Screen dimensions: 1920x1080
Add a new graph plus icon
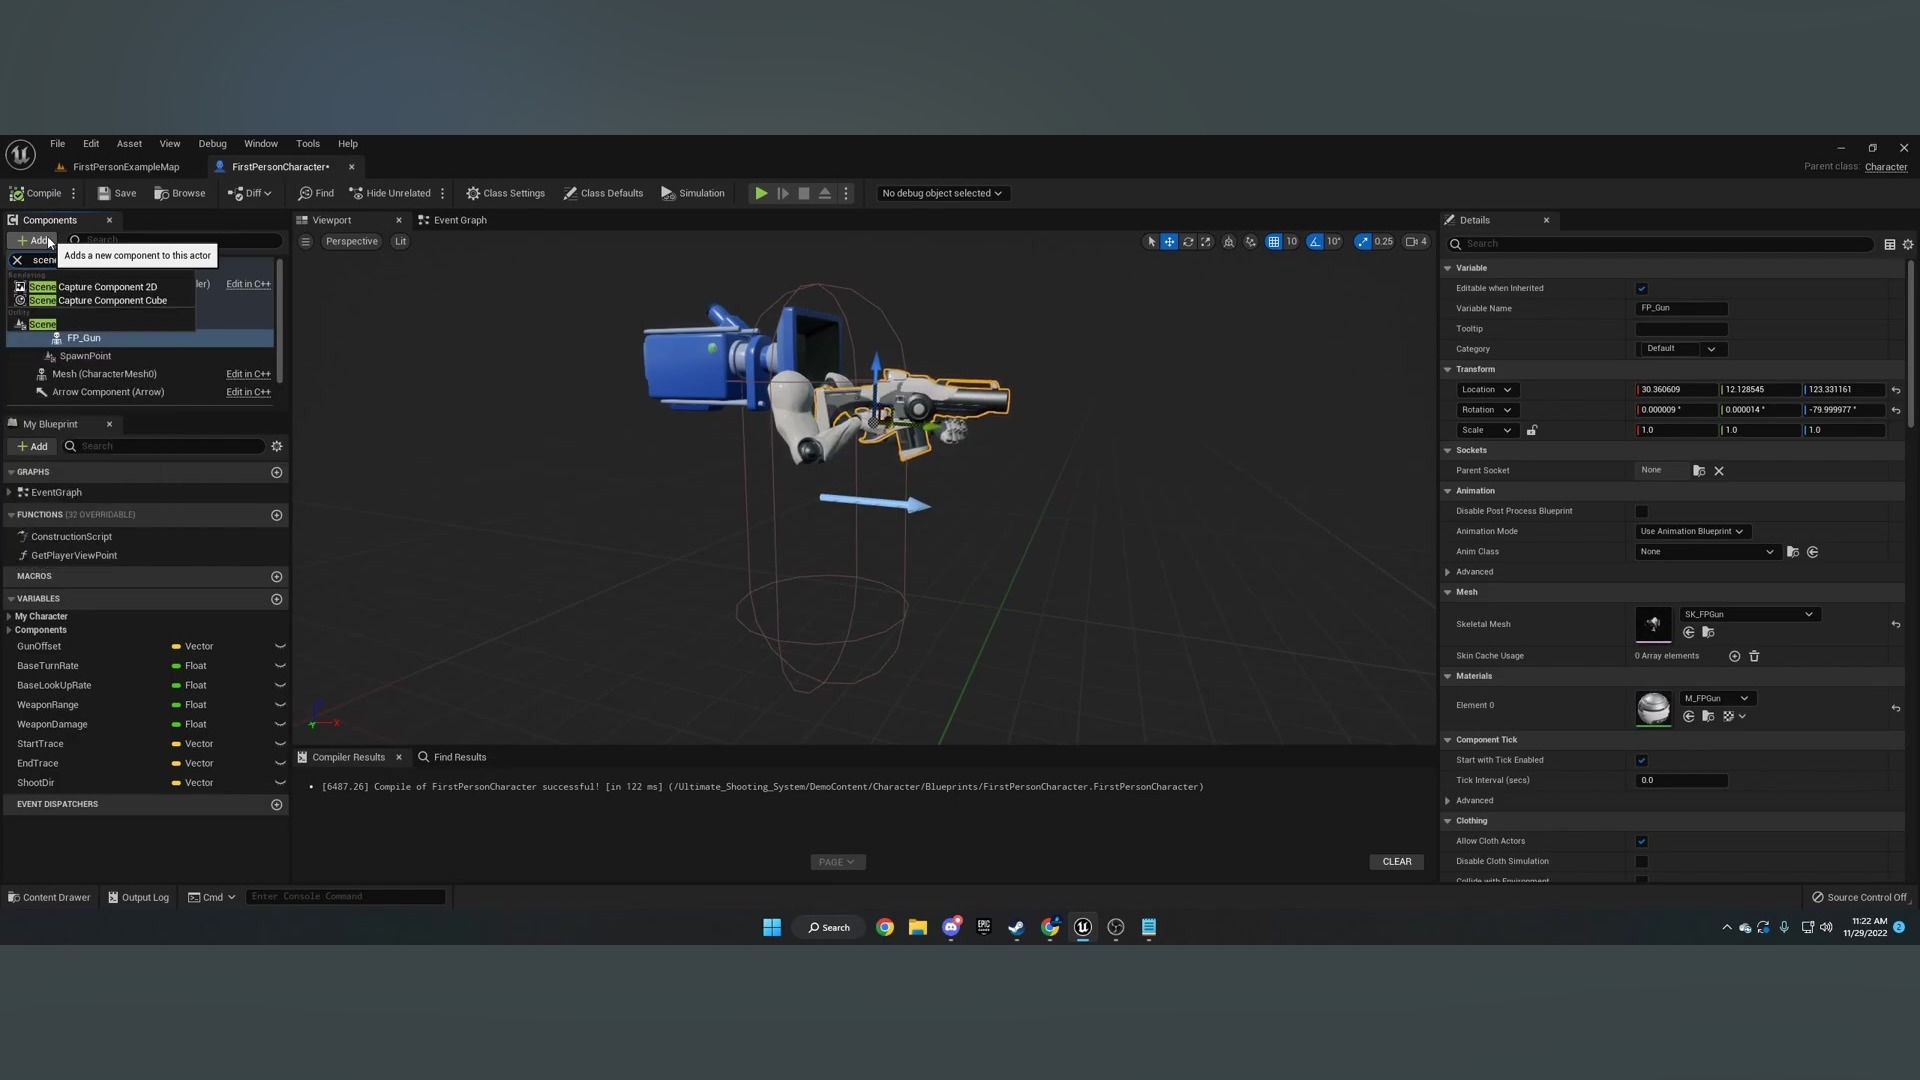click(x=277, y=472)
